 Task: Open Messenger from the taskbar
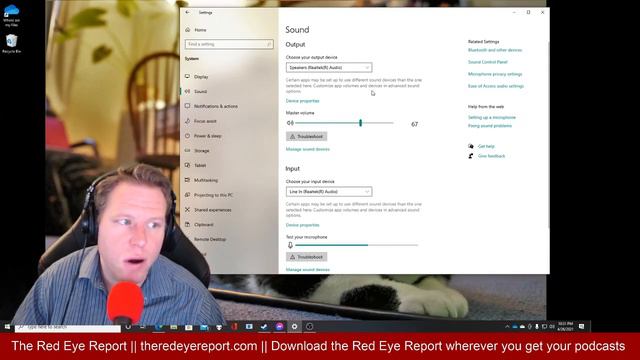[x=279, y=327]
